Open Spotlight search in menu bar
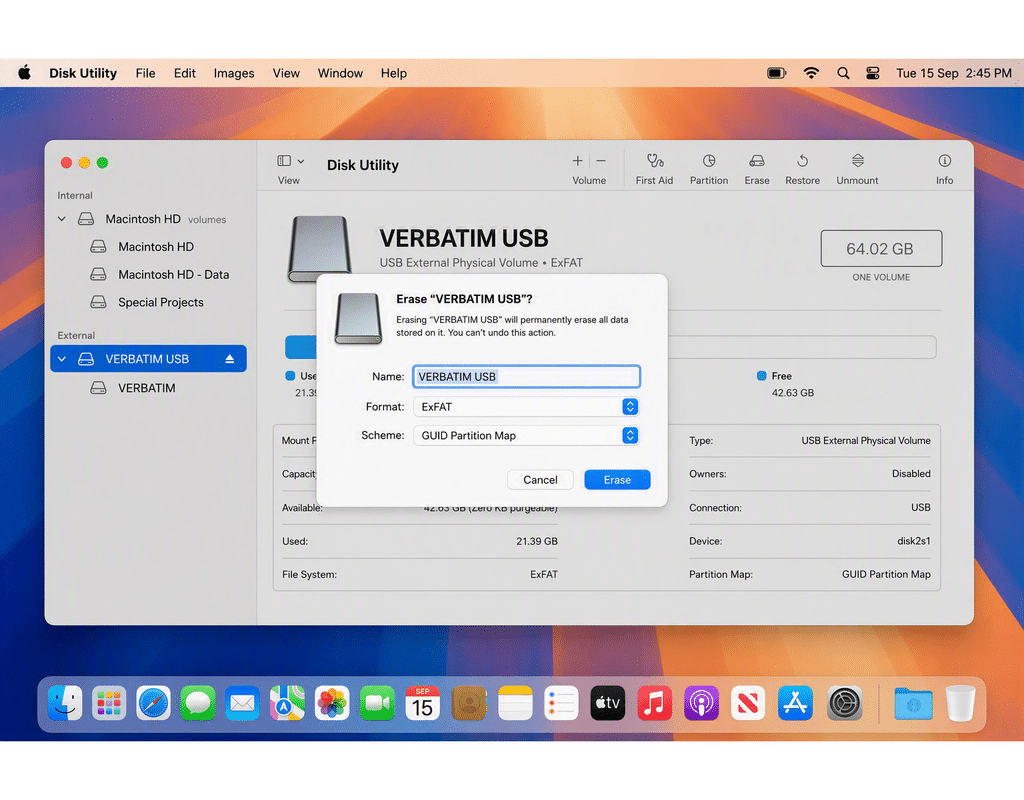1024x800 pixels. pyautogui.click(x=843, y=73)
